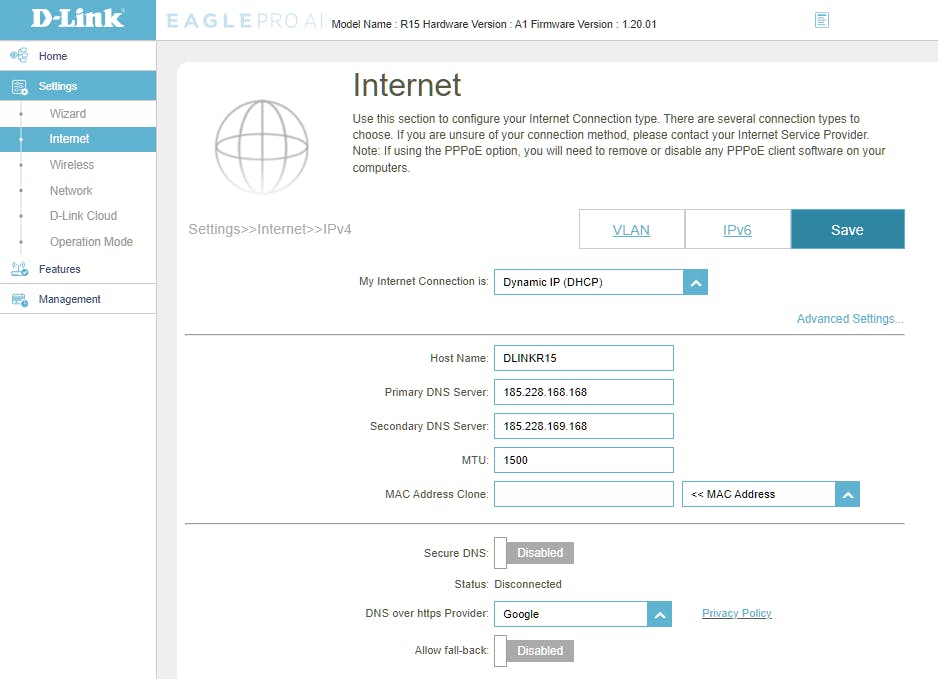Open the Settings sidebar menu
Viewport: 938px width, 679px height.
point(78,86)
